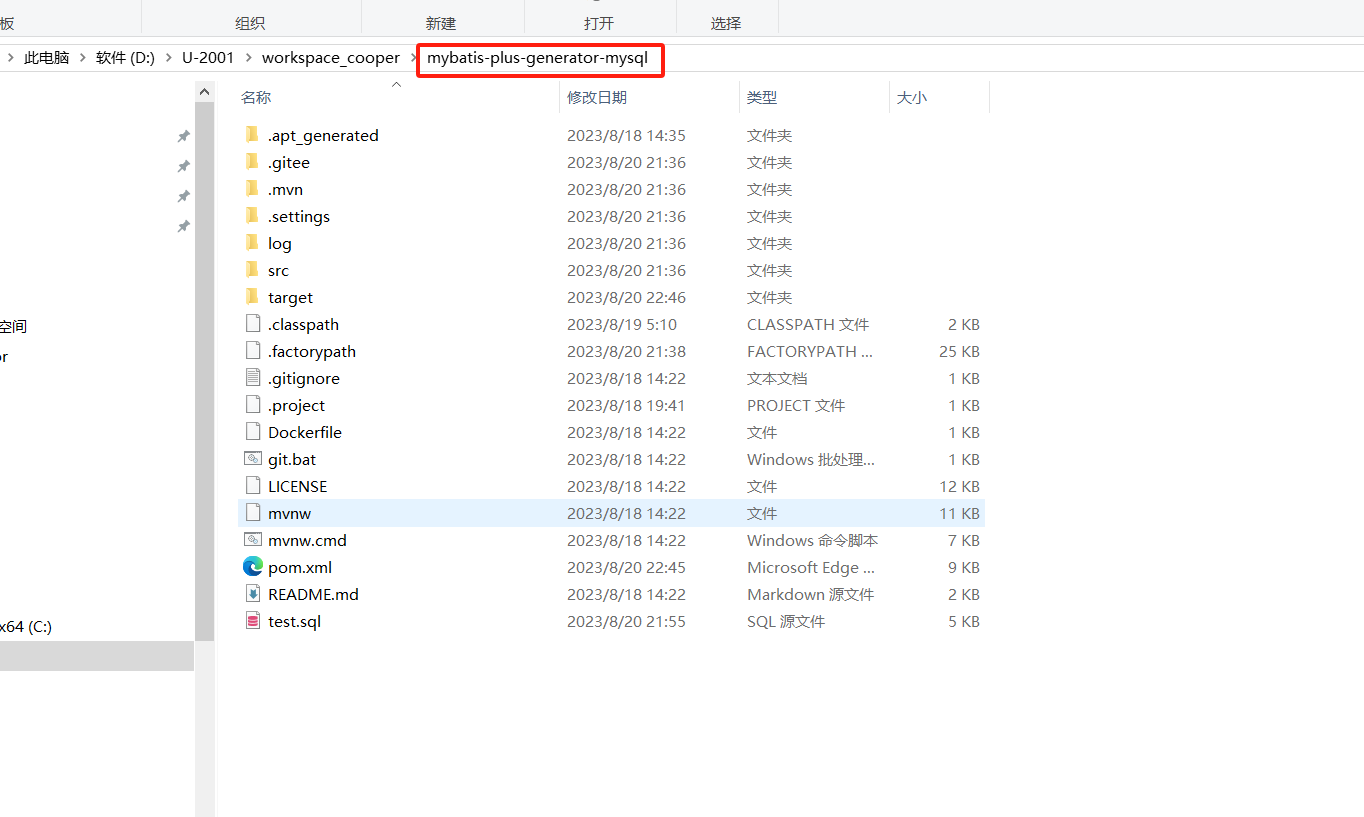Viewport: 1364px width, 817px height.
Task: Select file name git.bat
Action: 292,459
